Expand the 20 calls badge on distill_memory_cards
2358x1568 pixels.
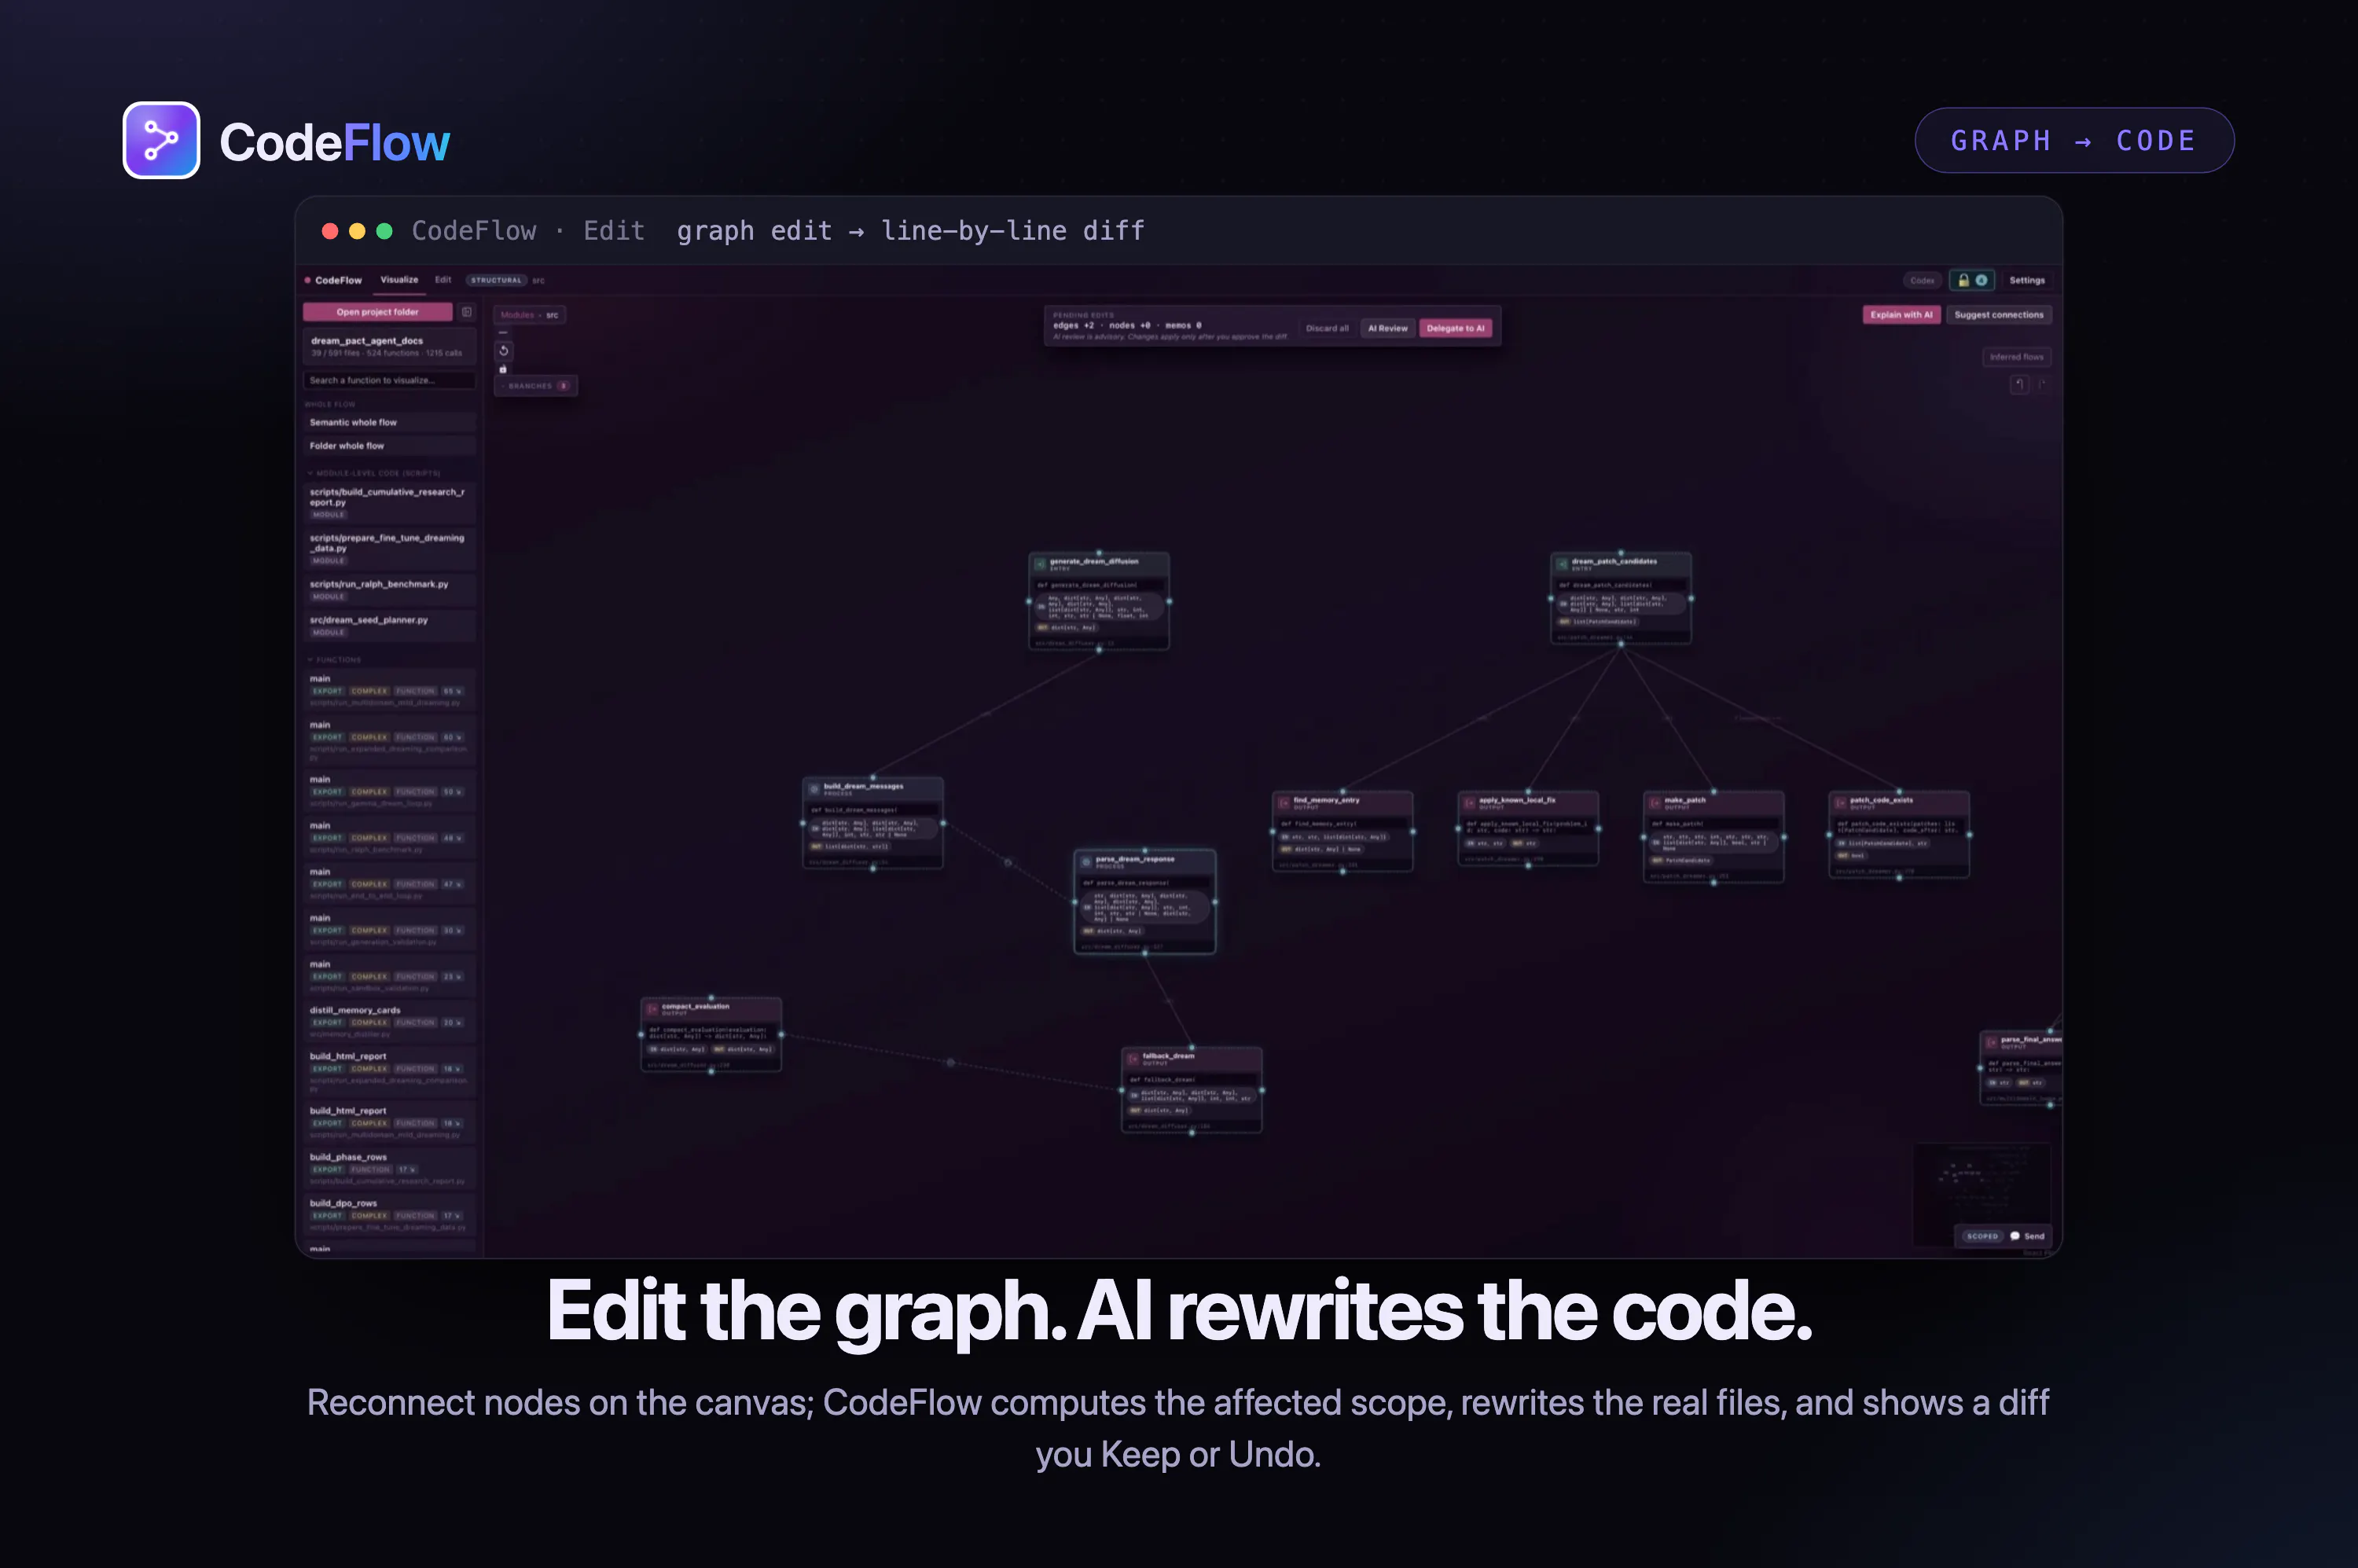coord(453,1023)
